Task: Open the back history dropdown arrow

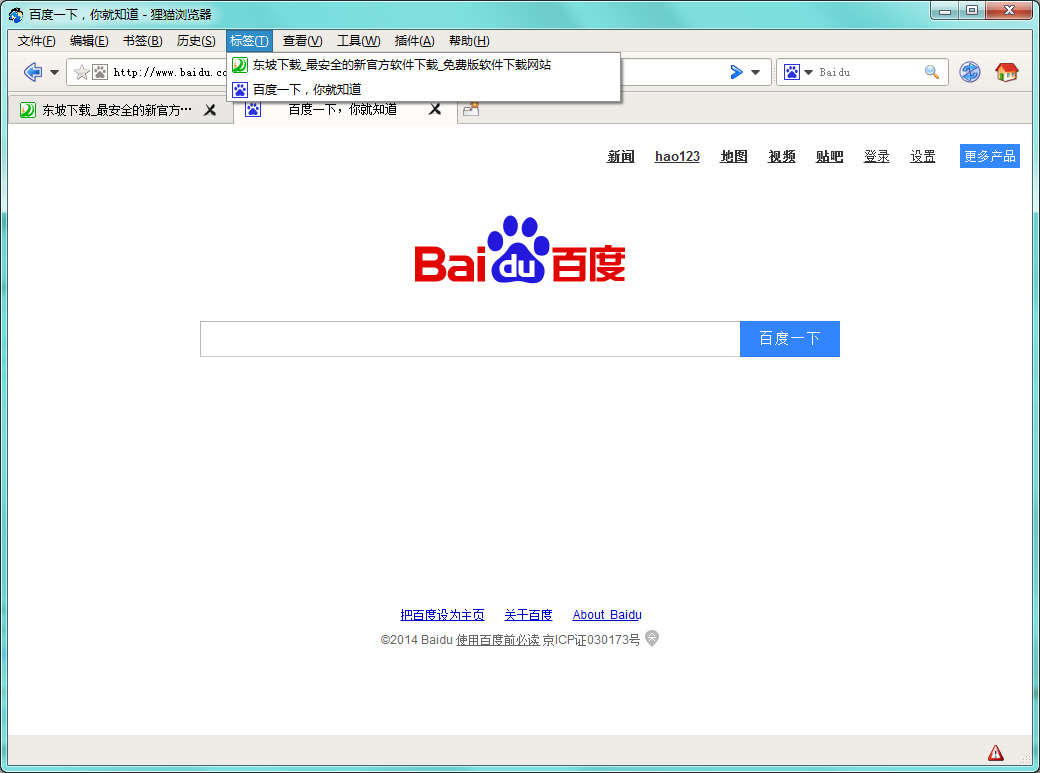Action: [54, 72]
